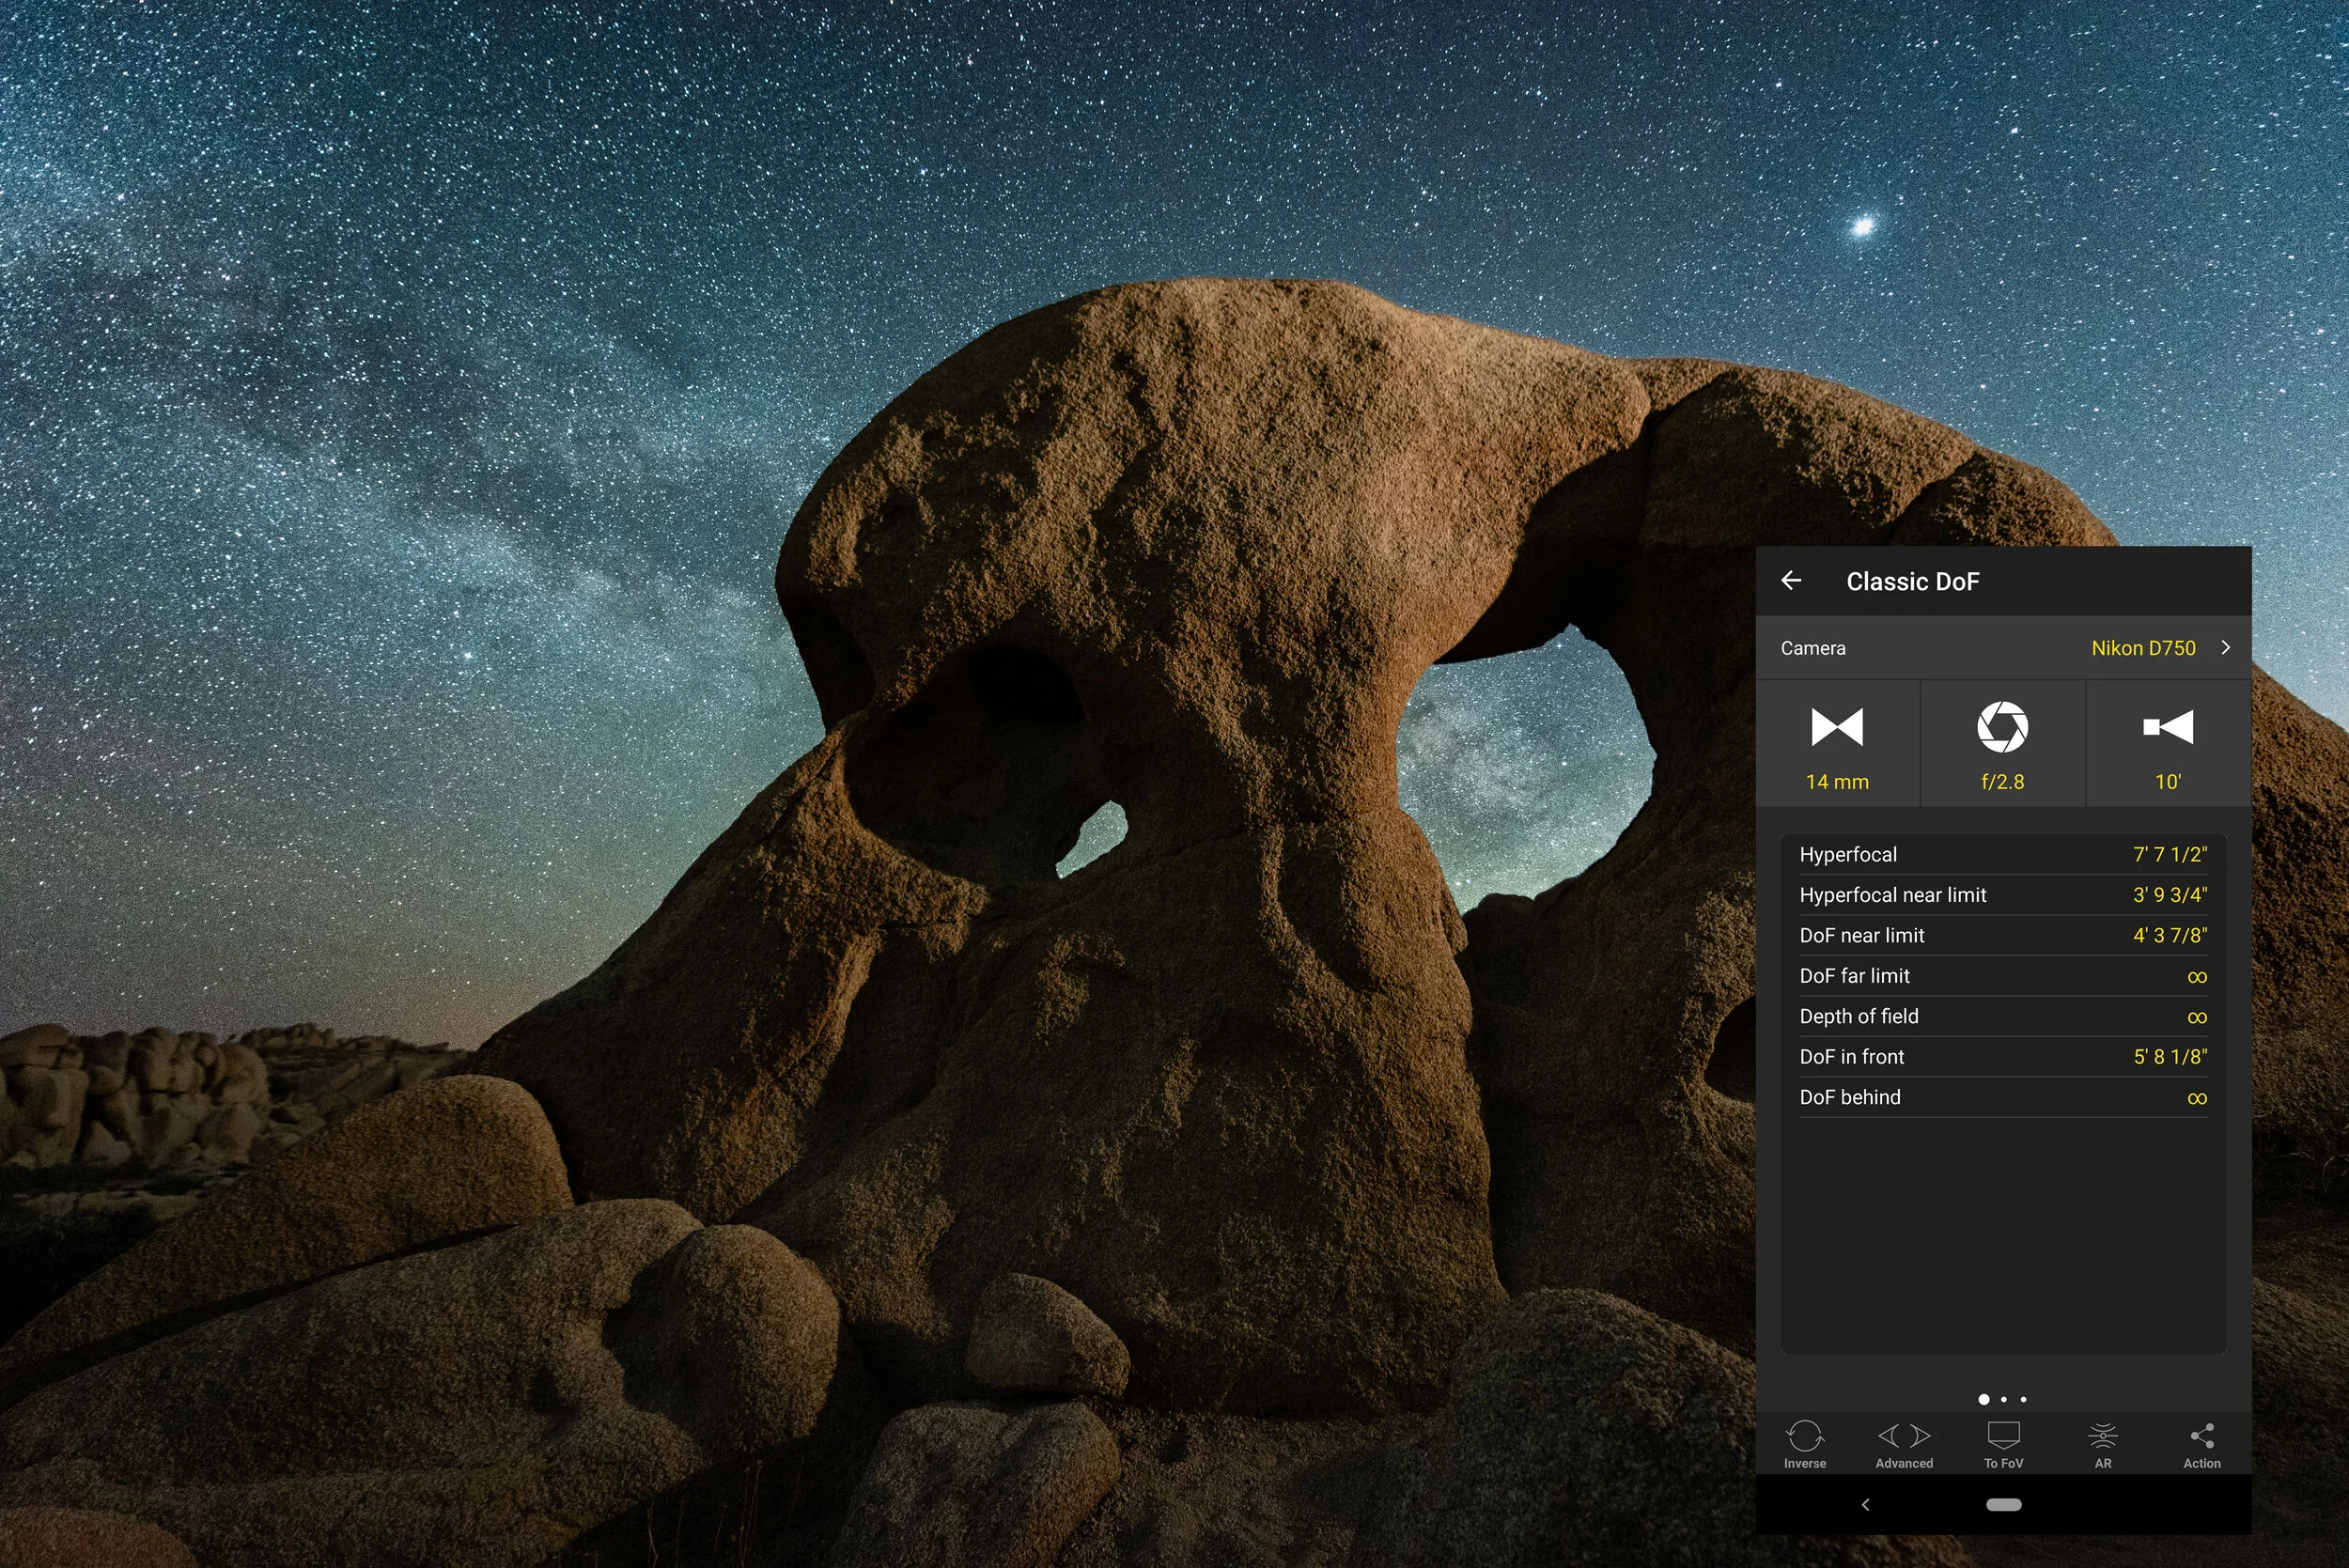The height and width of the screenshot is (1568, 2349).
Task: Tap the second page indicator dot
Action: click(x=2004, y=1399)
